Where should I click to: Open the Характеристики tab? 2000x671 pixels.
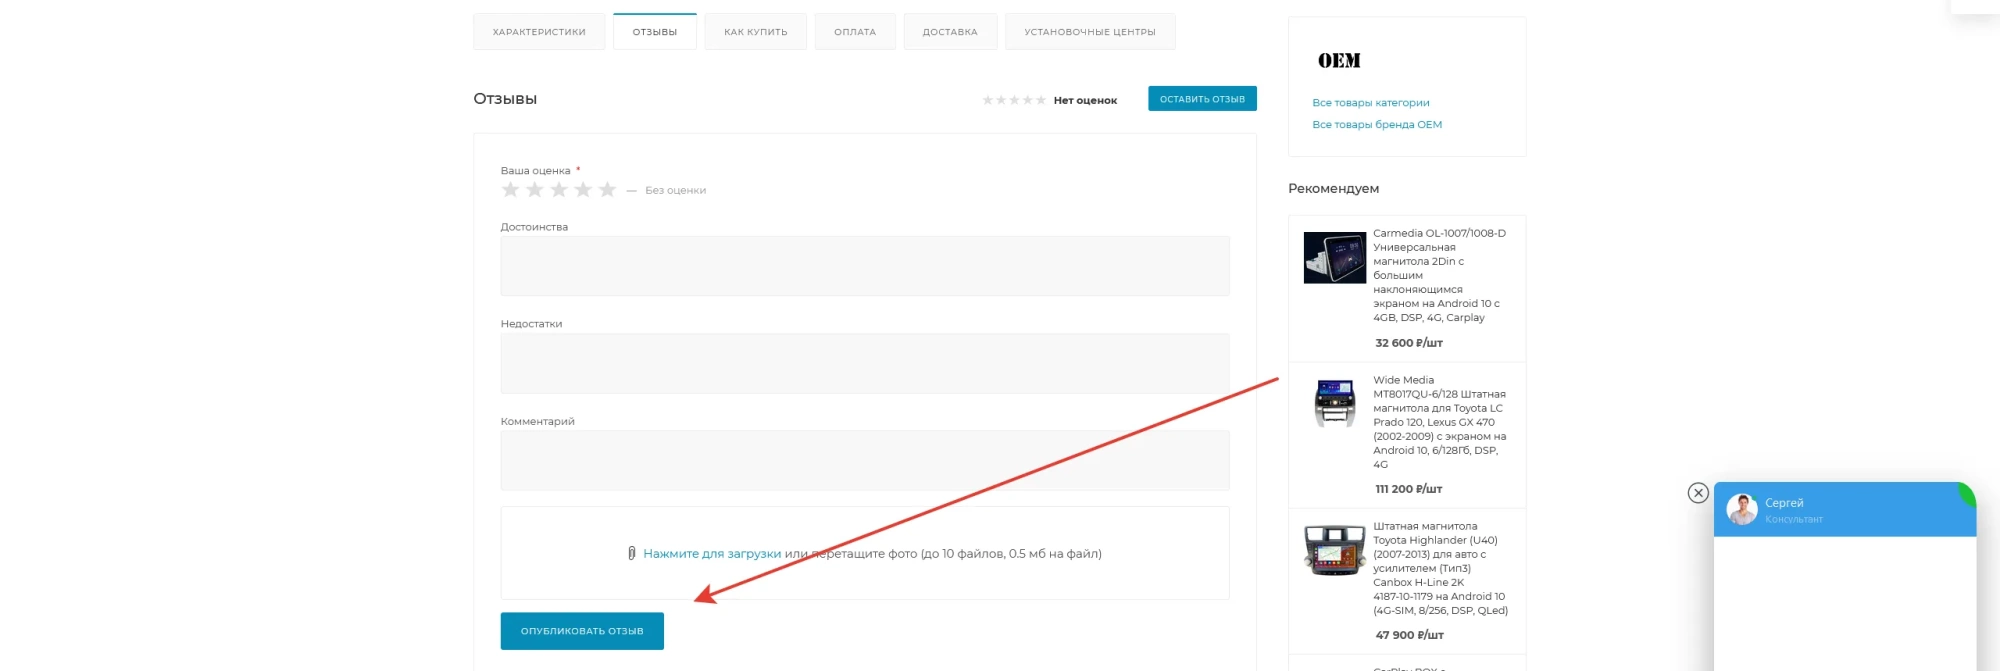539,32
